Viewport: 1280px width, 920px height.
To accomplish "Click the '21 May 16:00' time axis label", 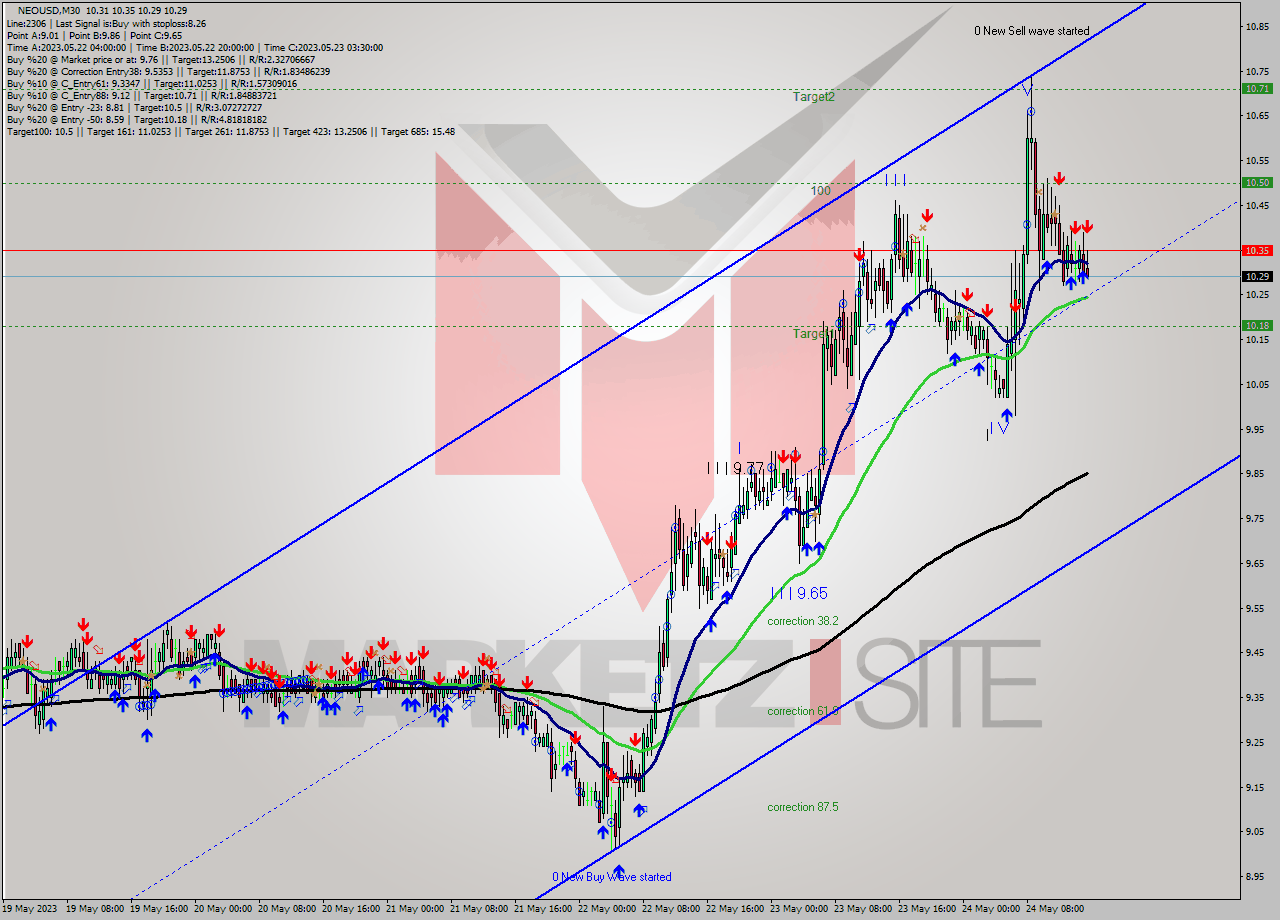I will (543, 909).
